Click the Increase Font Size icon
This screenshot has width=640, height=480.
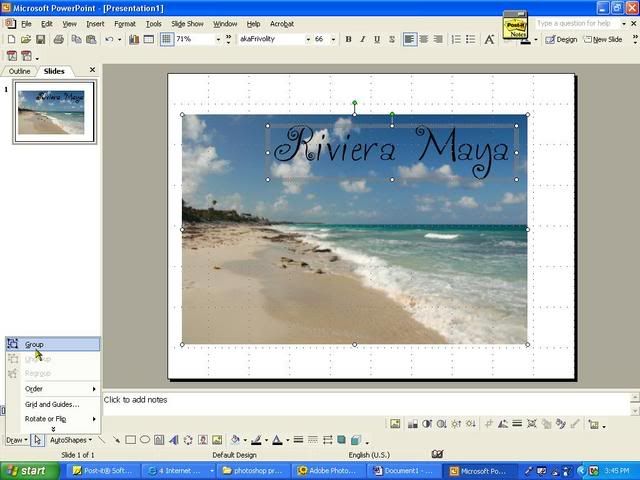coord(489,39)
